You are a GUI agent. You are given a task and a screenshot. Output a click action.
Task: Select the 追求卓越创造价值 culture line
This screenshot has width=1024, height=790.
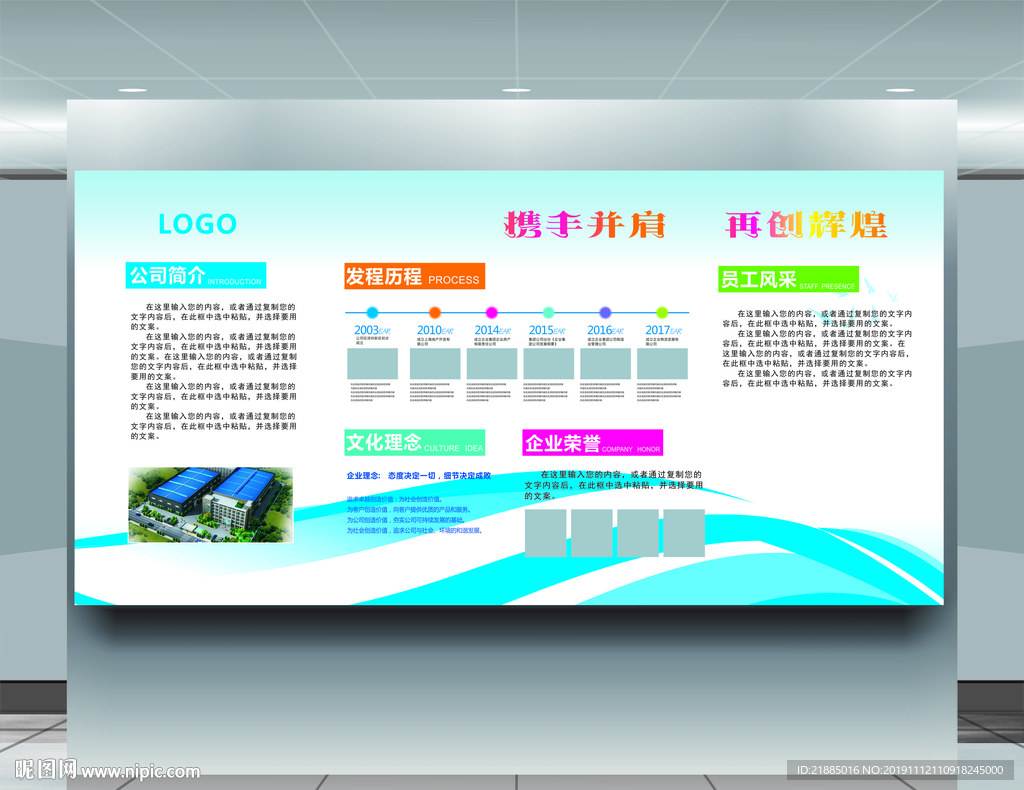[394, 499]
